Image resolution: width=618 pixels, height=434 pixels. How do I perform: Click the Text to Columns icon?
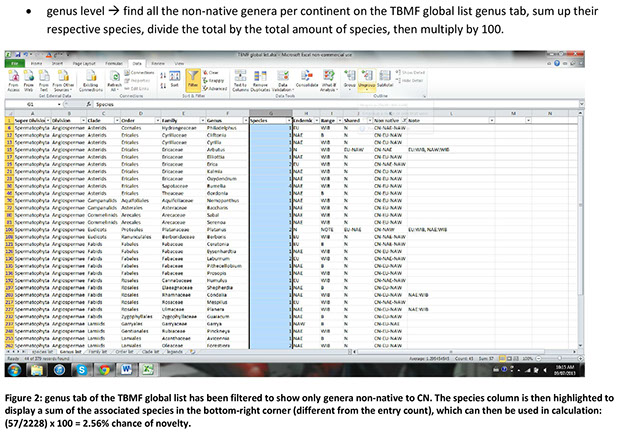pyautogui.click(x=240, y=80)
